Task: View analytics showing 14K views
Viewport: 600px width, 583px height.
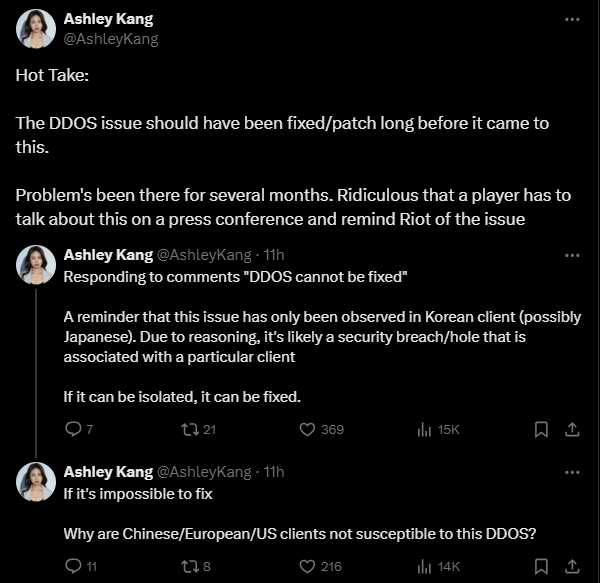Action: [424, 566]
